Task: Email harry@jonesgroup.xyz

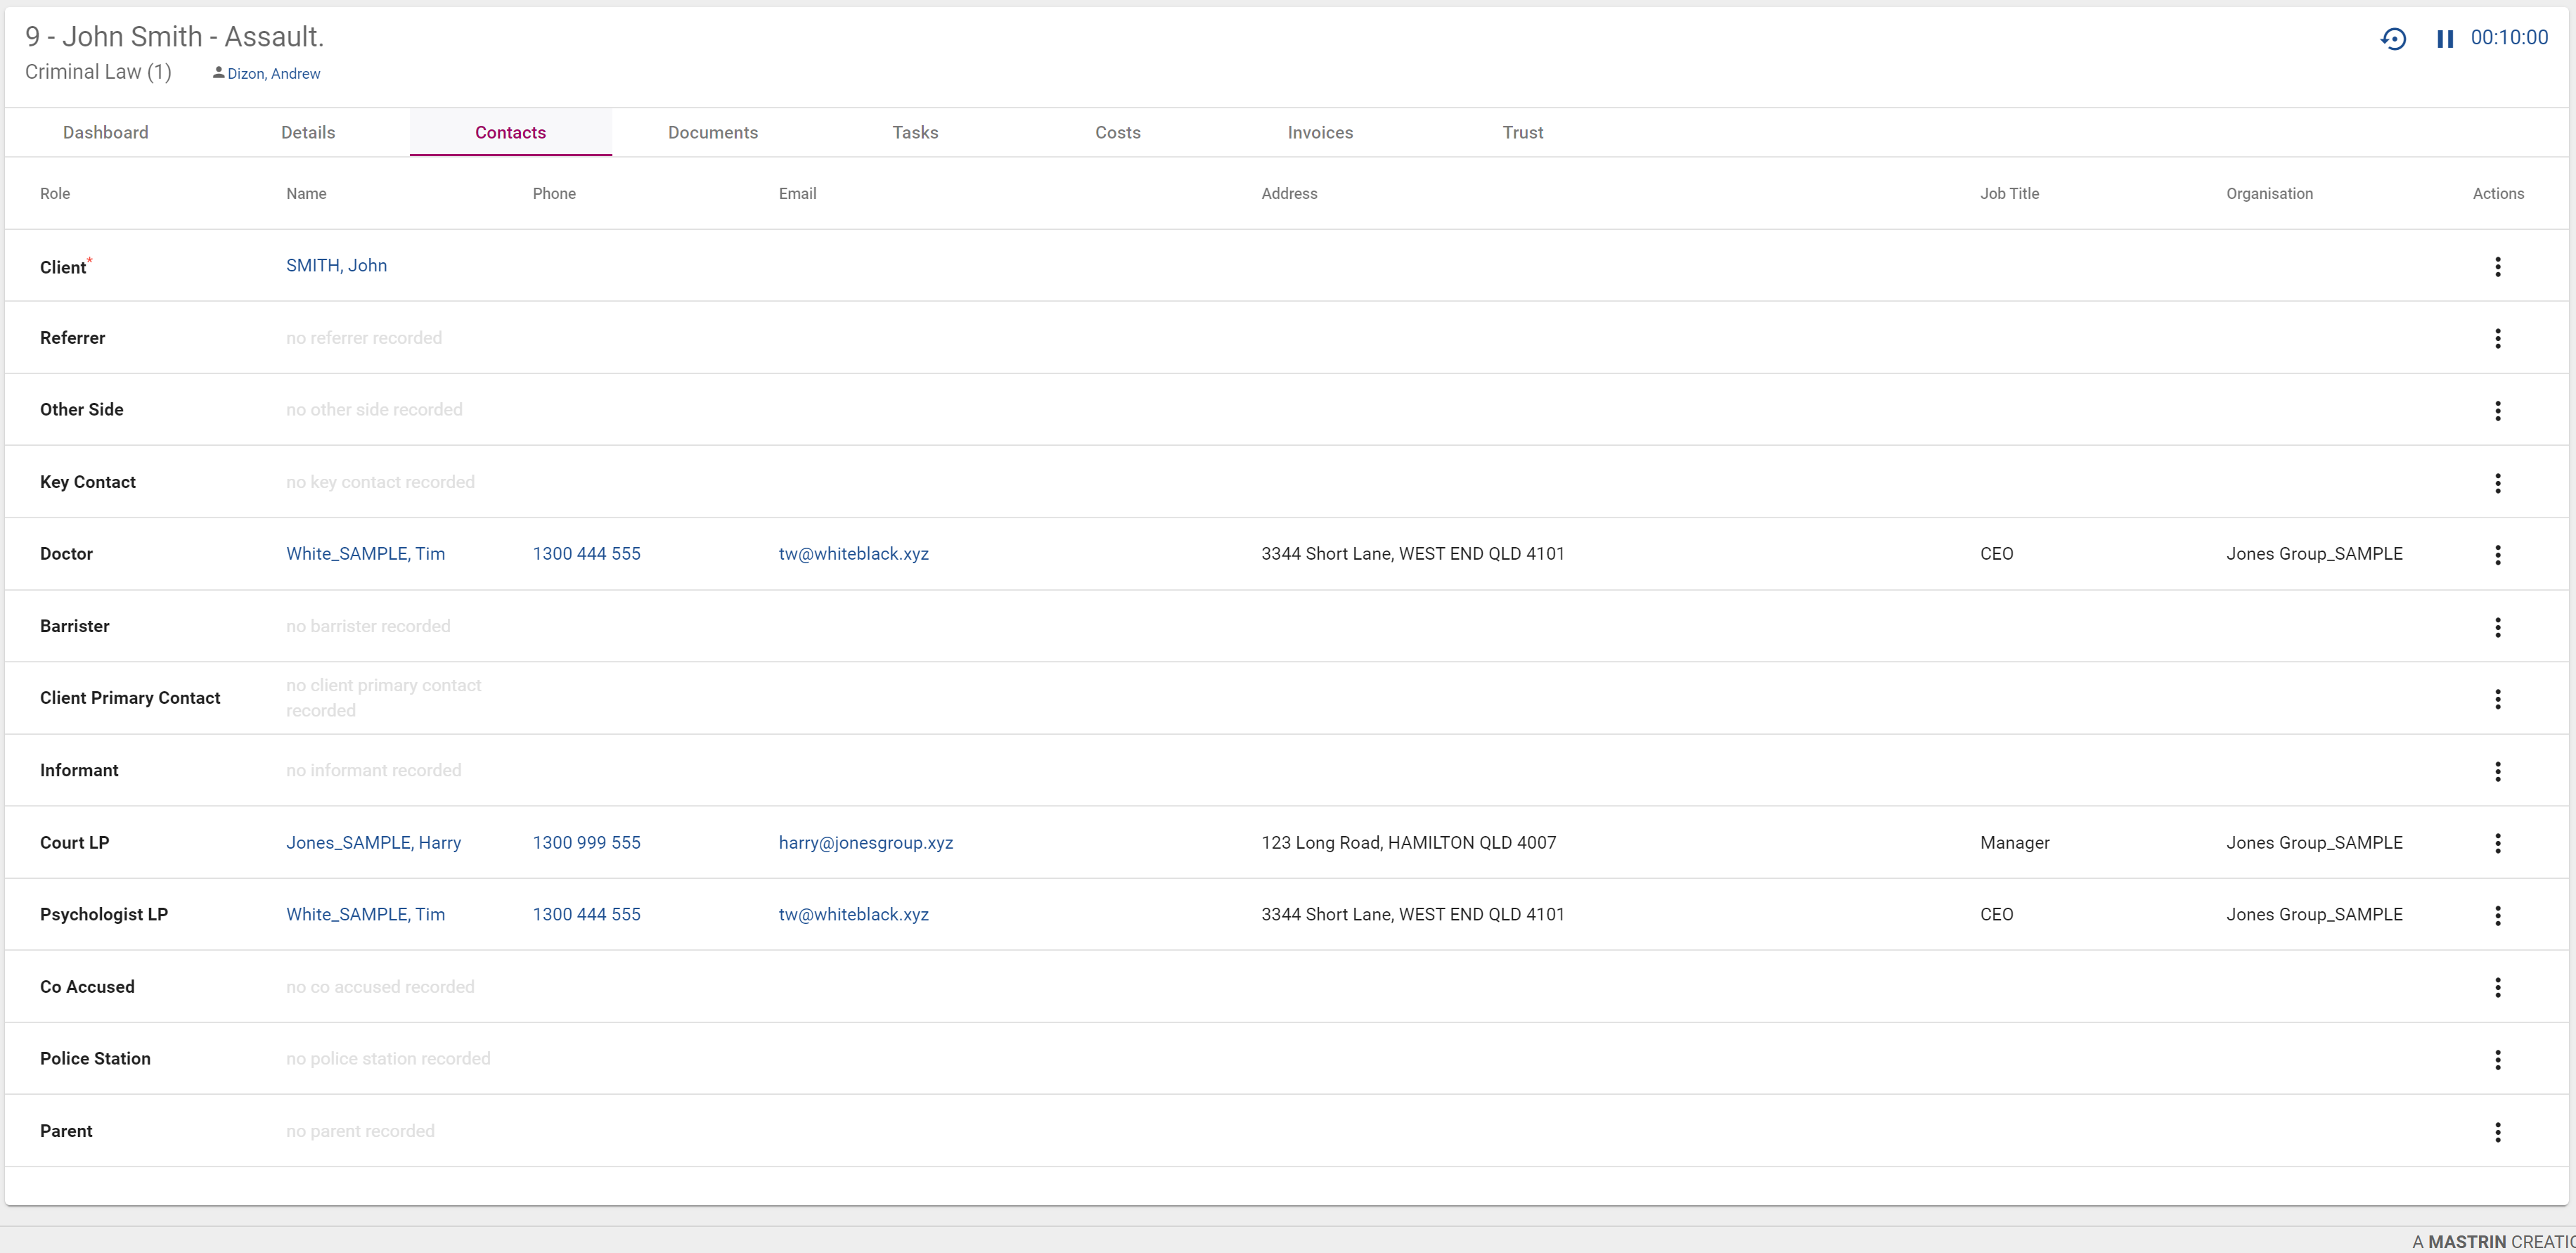Action: [866, 842]
